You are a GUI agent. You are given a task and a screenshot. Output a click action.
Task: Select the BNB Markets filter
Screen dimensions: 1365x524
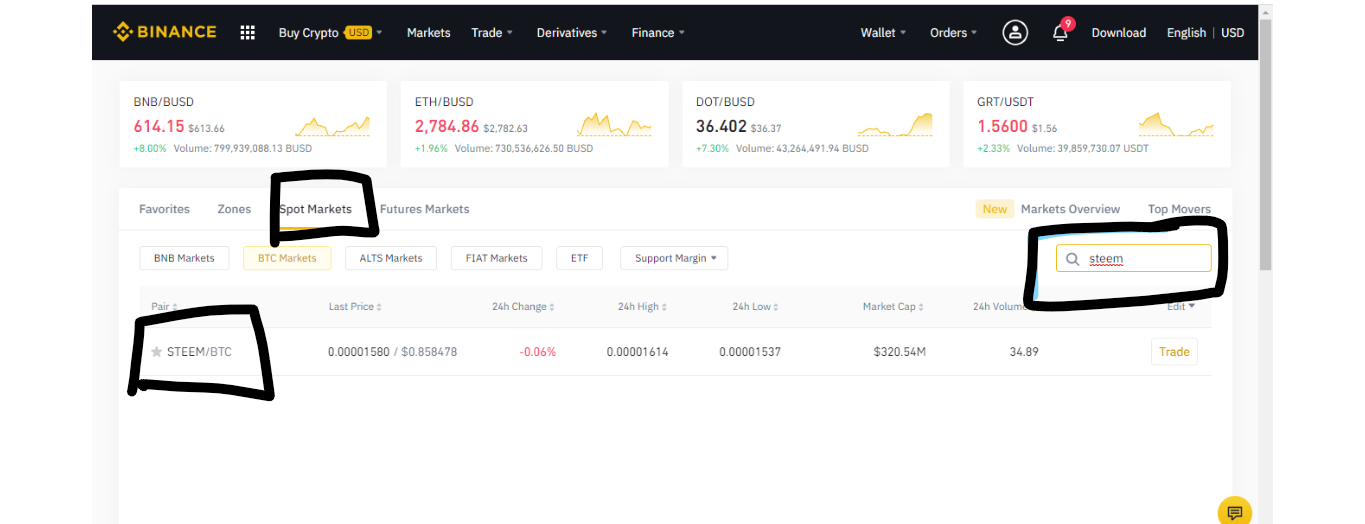pyautogui.click(x=184, y=258)
